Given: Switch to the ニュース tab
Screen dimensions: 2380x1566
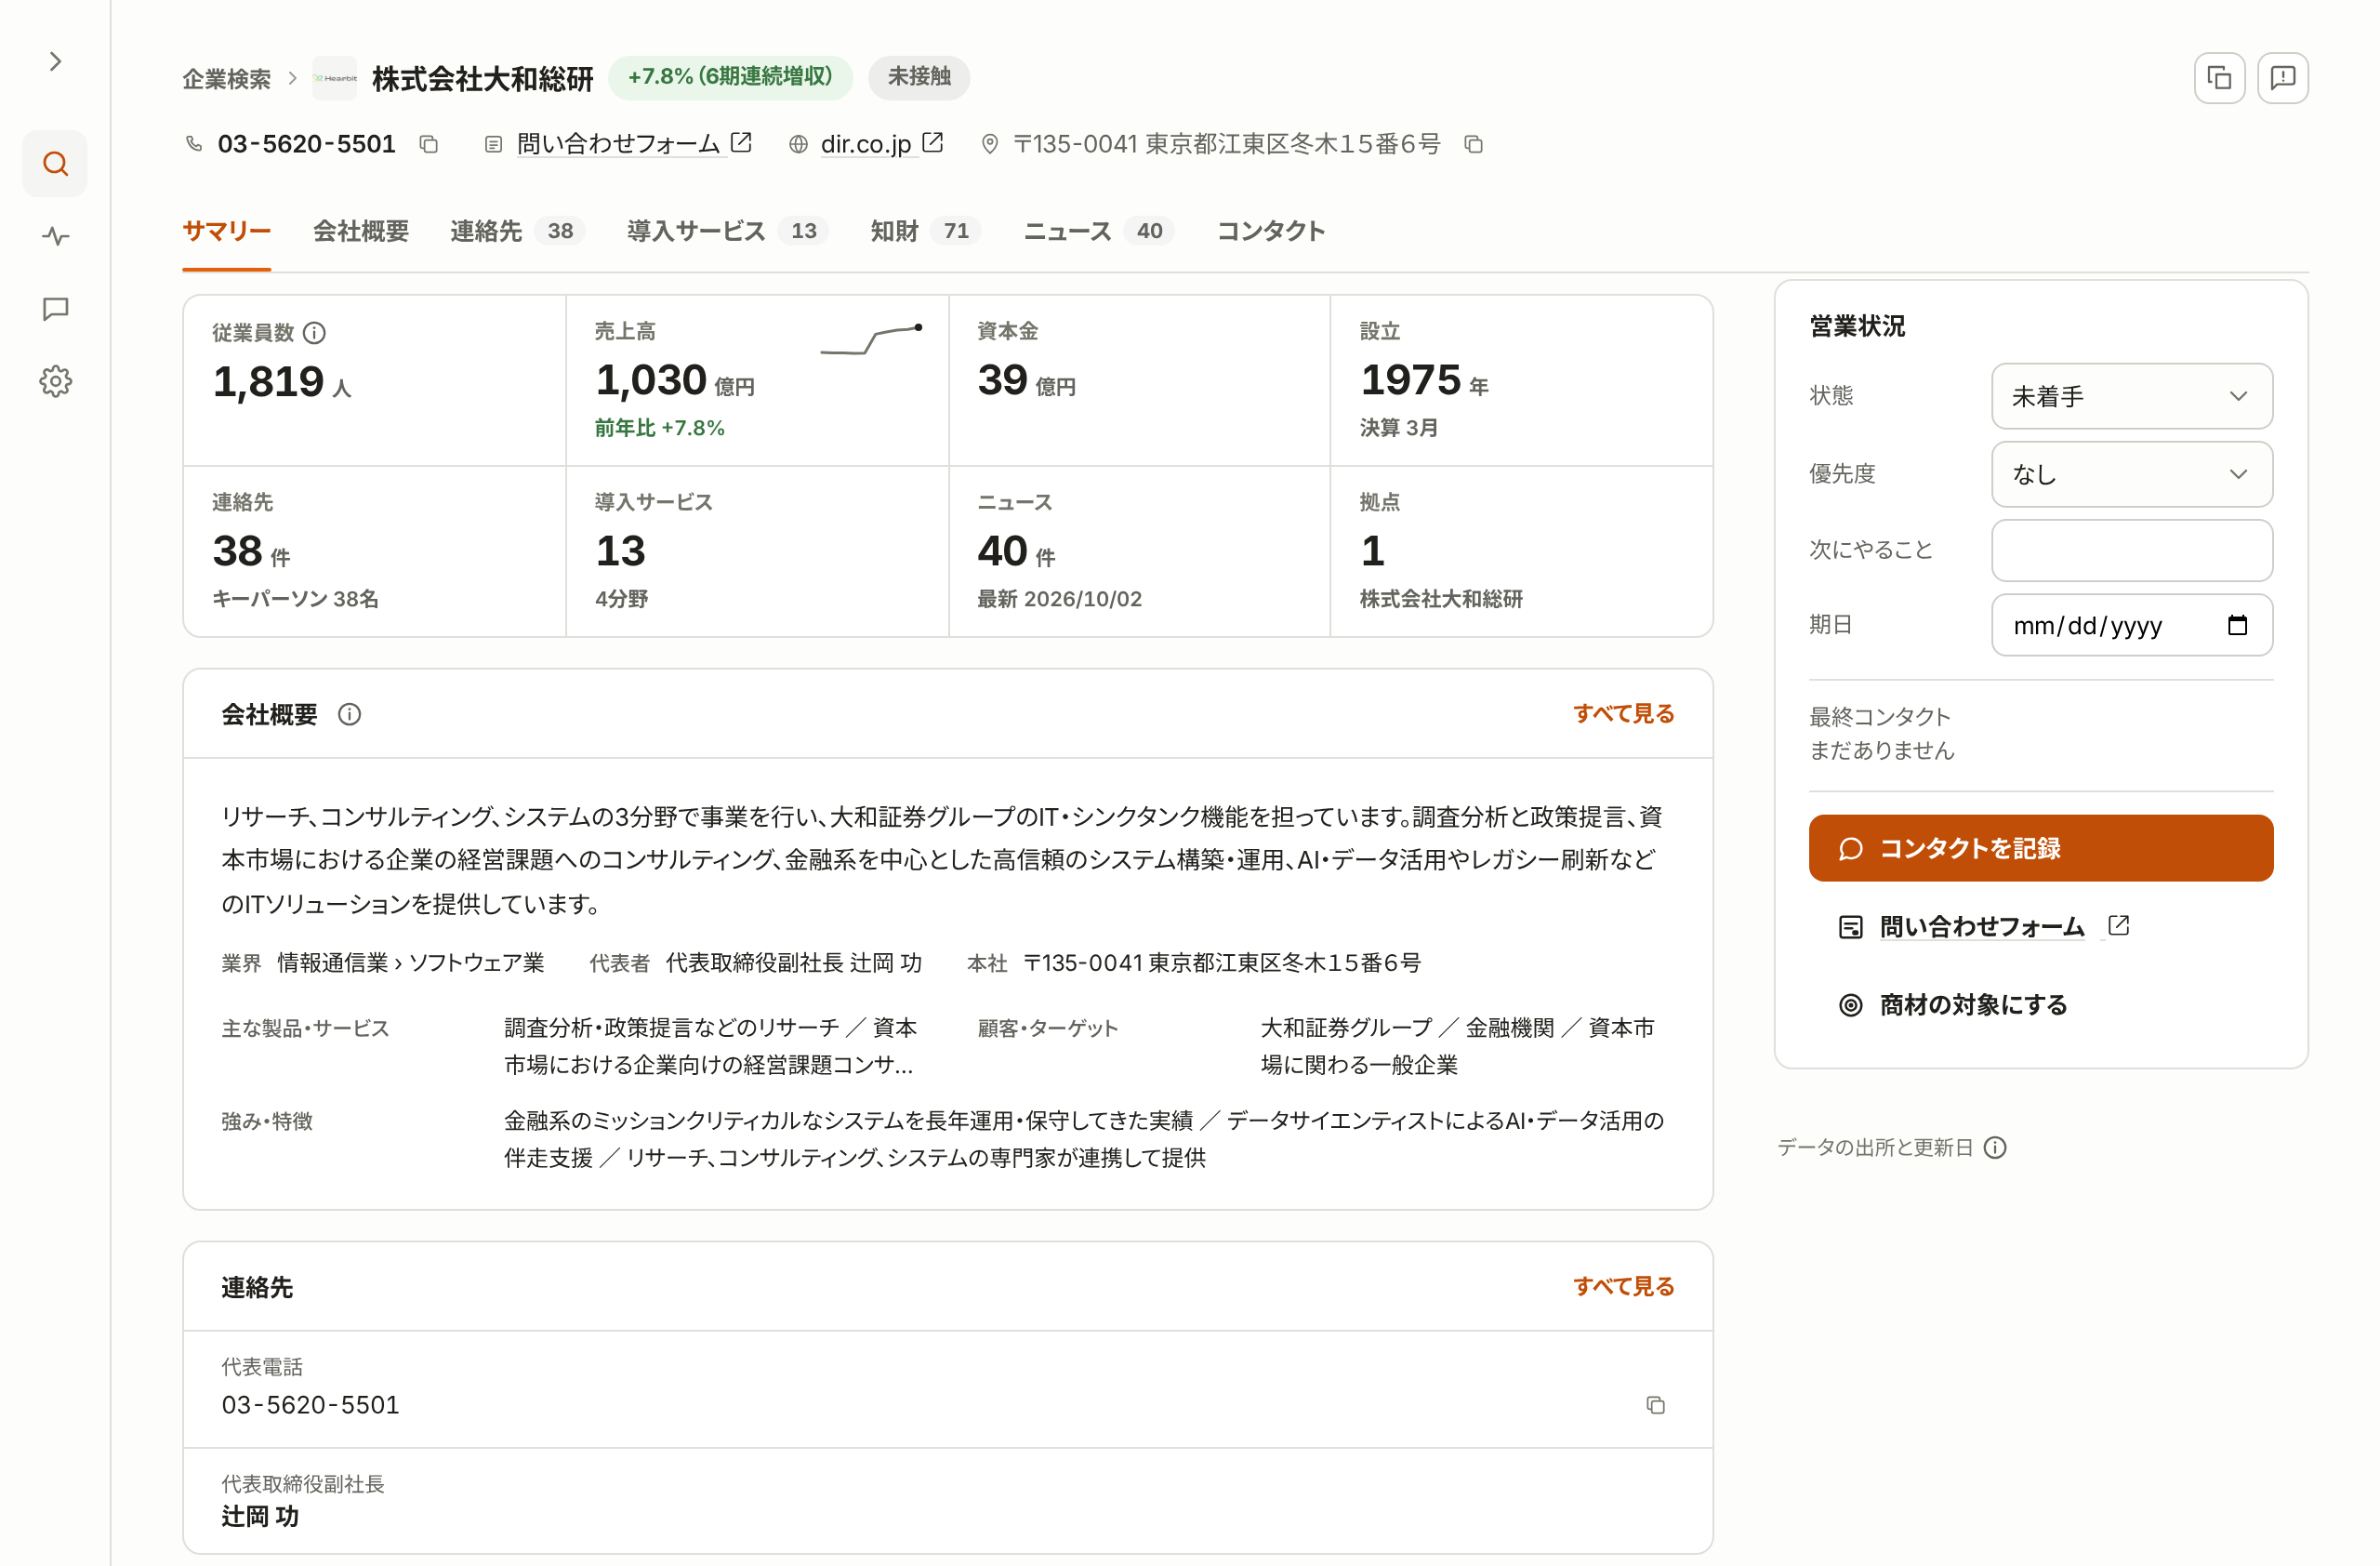Looking at the screenshot, I should 1098,232.
